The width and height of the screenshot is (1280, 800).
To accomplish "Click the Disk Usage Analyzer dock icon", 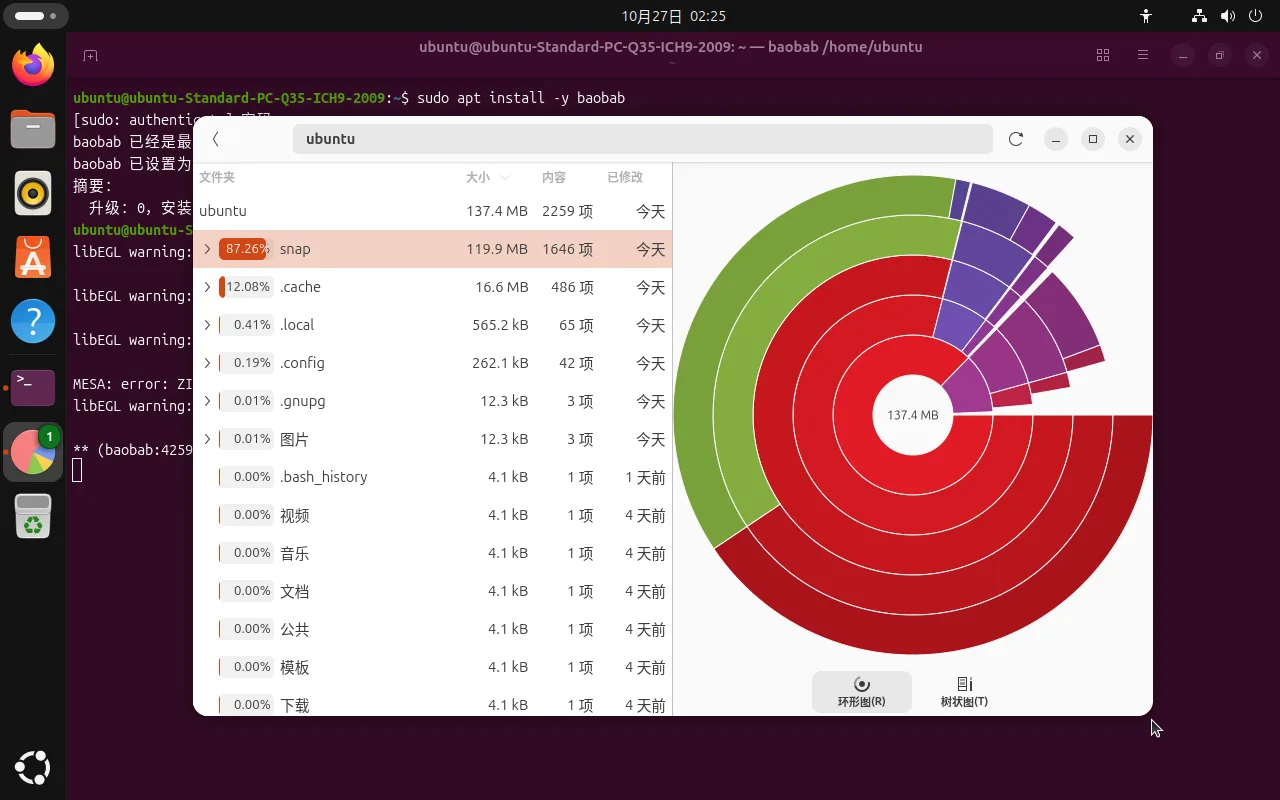I will tap(33, 452).
